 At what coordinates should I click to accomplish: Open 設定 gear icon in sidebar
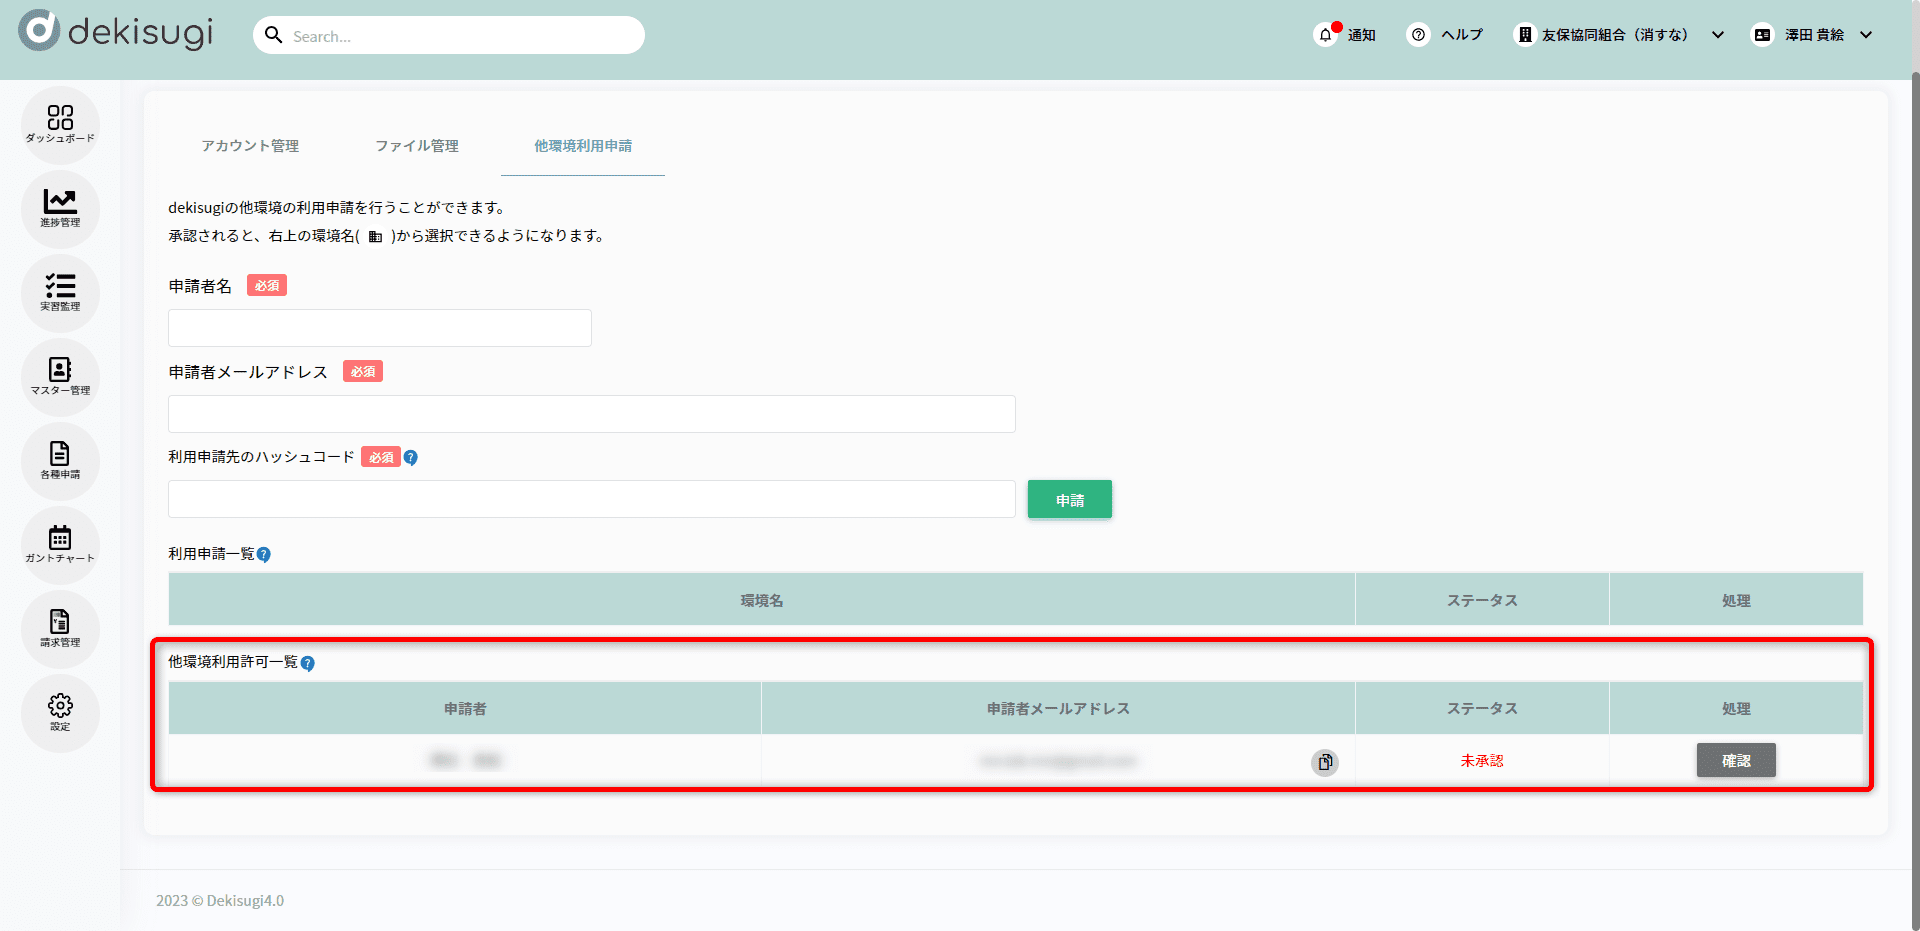coord(60,712)
